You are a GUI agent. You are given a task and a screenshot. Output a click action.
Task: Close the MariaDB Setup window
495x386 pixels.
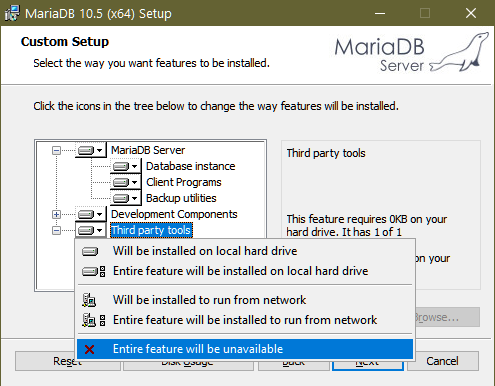[x=471, y=13]
